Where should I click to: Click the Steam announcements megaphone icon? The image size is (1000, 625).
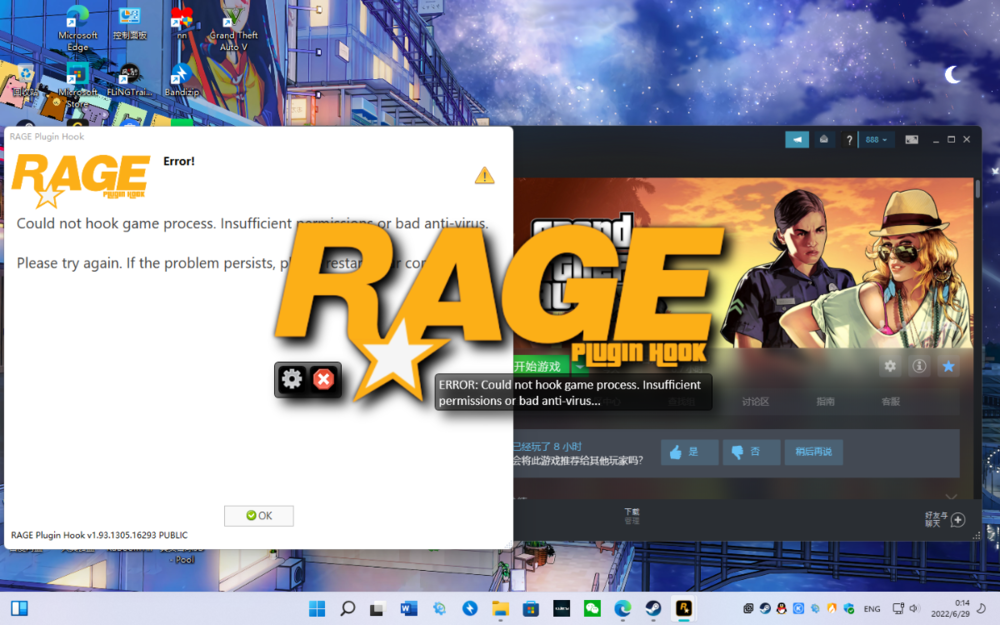click(x=796, y=140)
